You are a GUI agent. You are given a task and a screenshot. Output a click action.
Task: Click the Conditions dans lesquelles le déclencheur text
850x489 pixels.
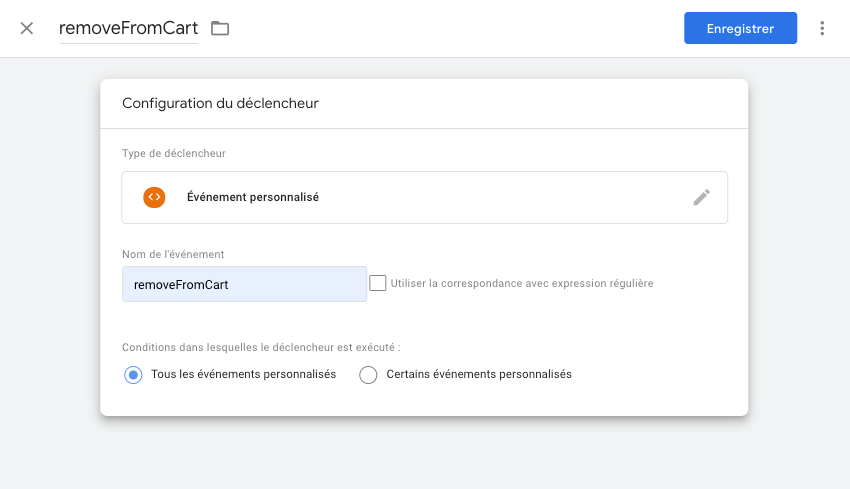click(x=261, y=347)
